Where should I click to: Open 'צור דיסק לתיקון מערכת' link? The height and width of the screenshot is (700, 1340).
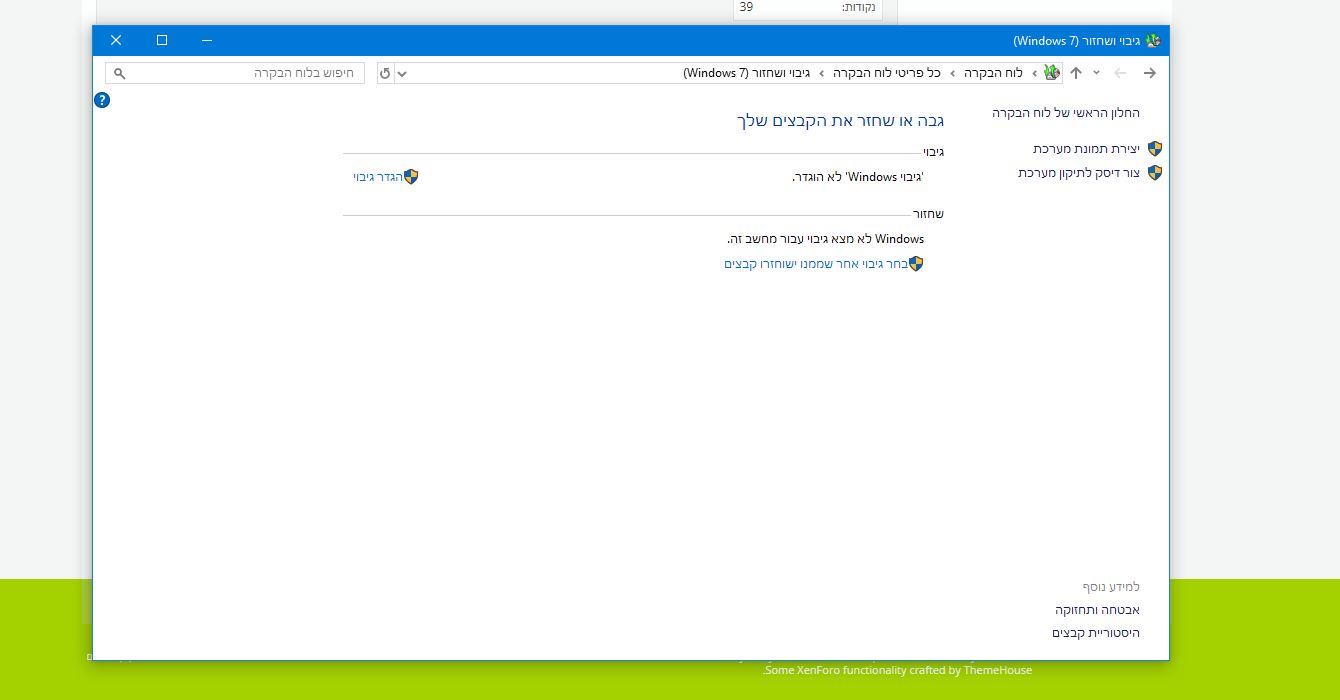point(1079,173)
